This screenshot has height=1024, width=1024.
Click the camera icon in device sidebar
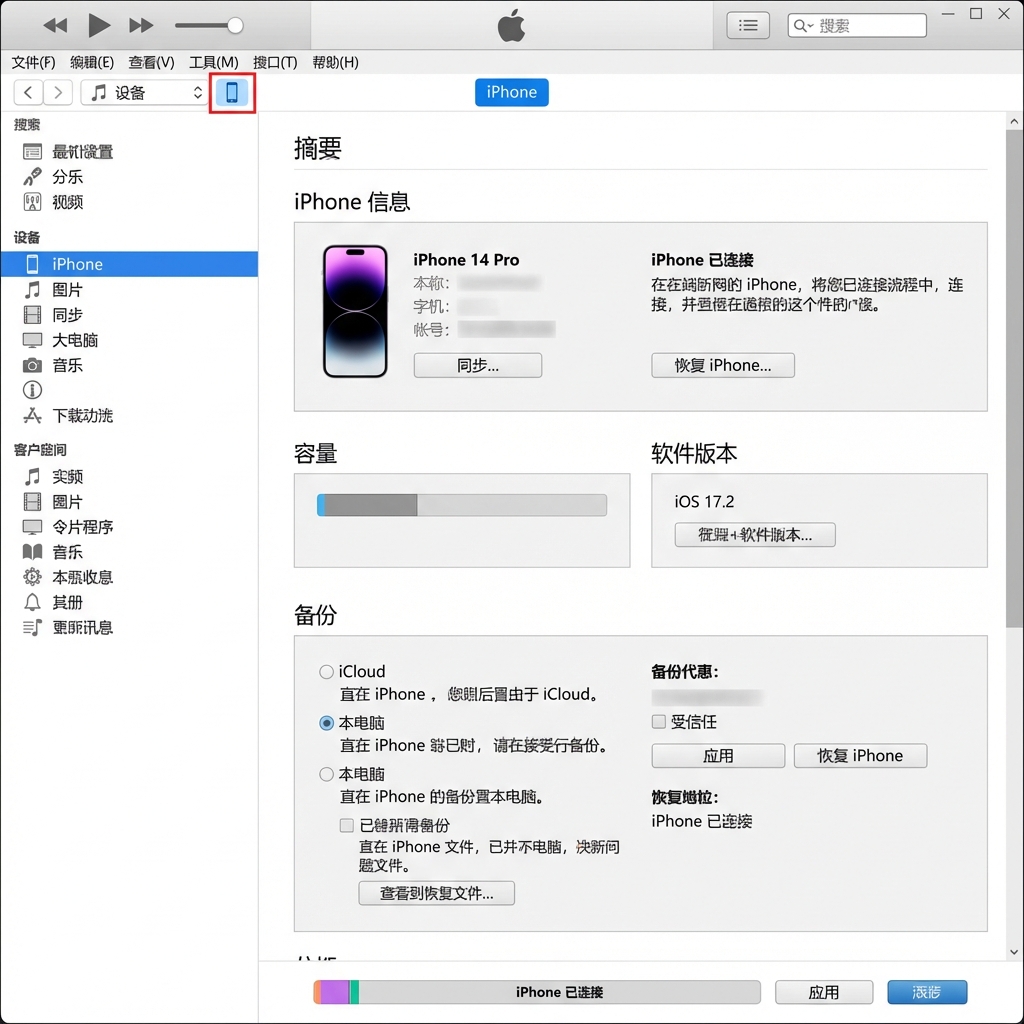click(x=33, y=366)
